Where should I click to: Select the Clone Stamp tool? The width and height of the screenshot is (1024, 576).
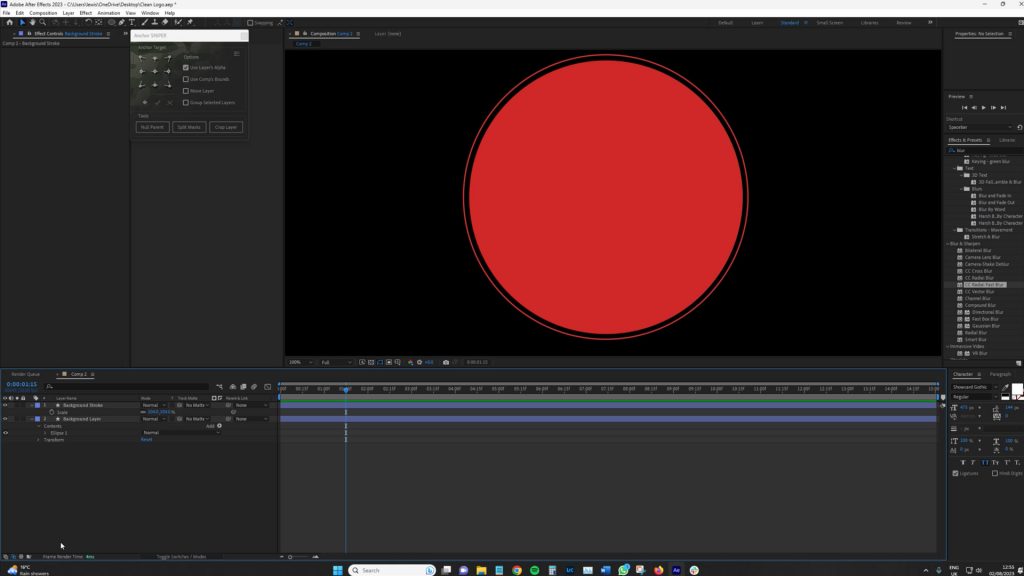click(x=155, y=22)
